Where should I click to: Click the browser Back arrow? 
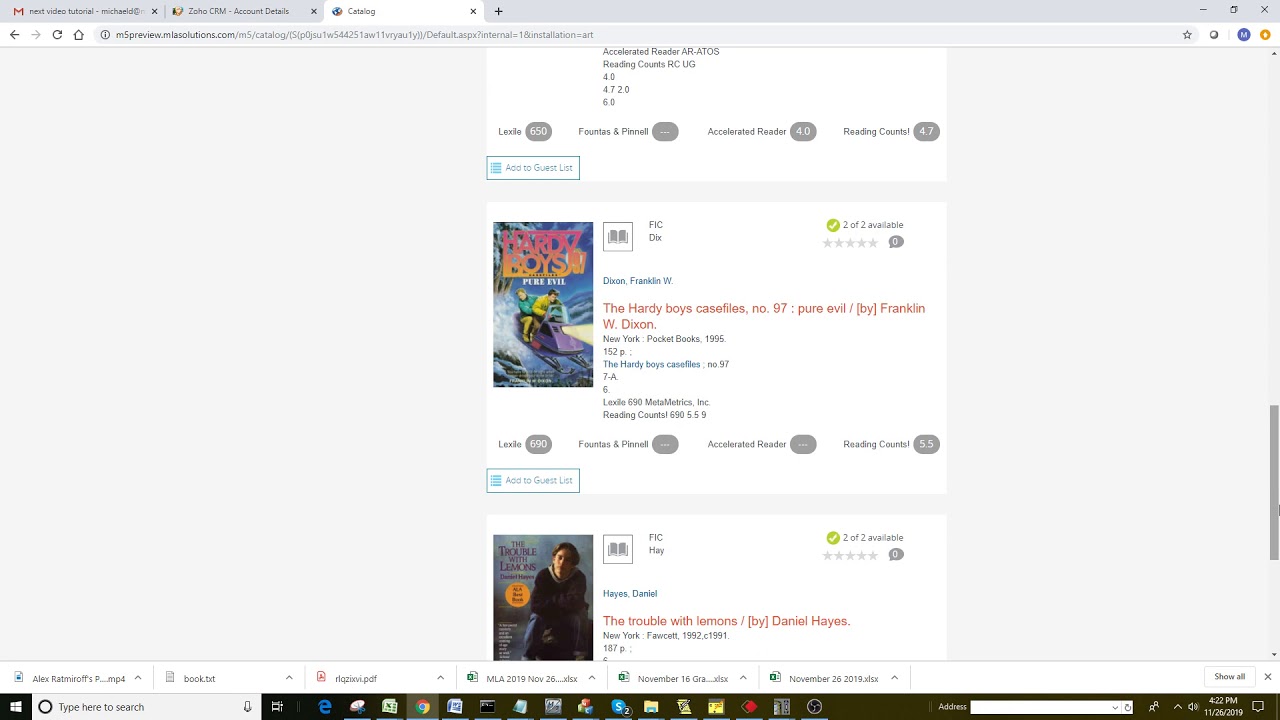tap(14, 34)
